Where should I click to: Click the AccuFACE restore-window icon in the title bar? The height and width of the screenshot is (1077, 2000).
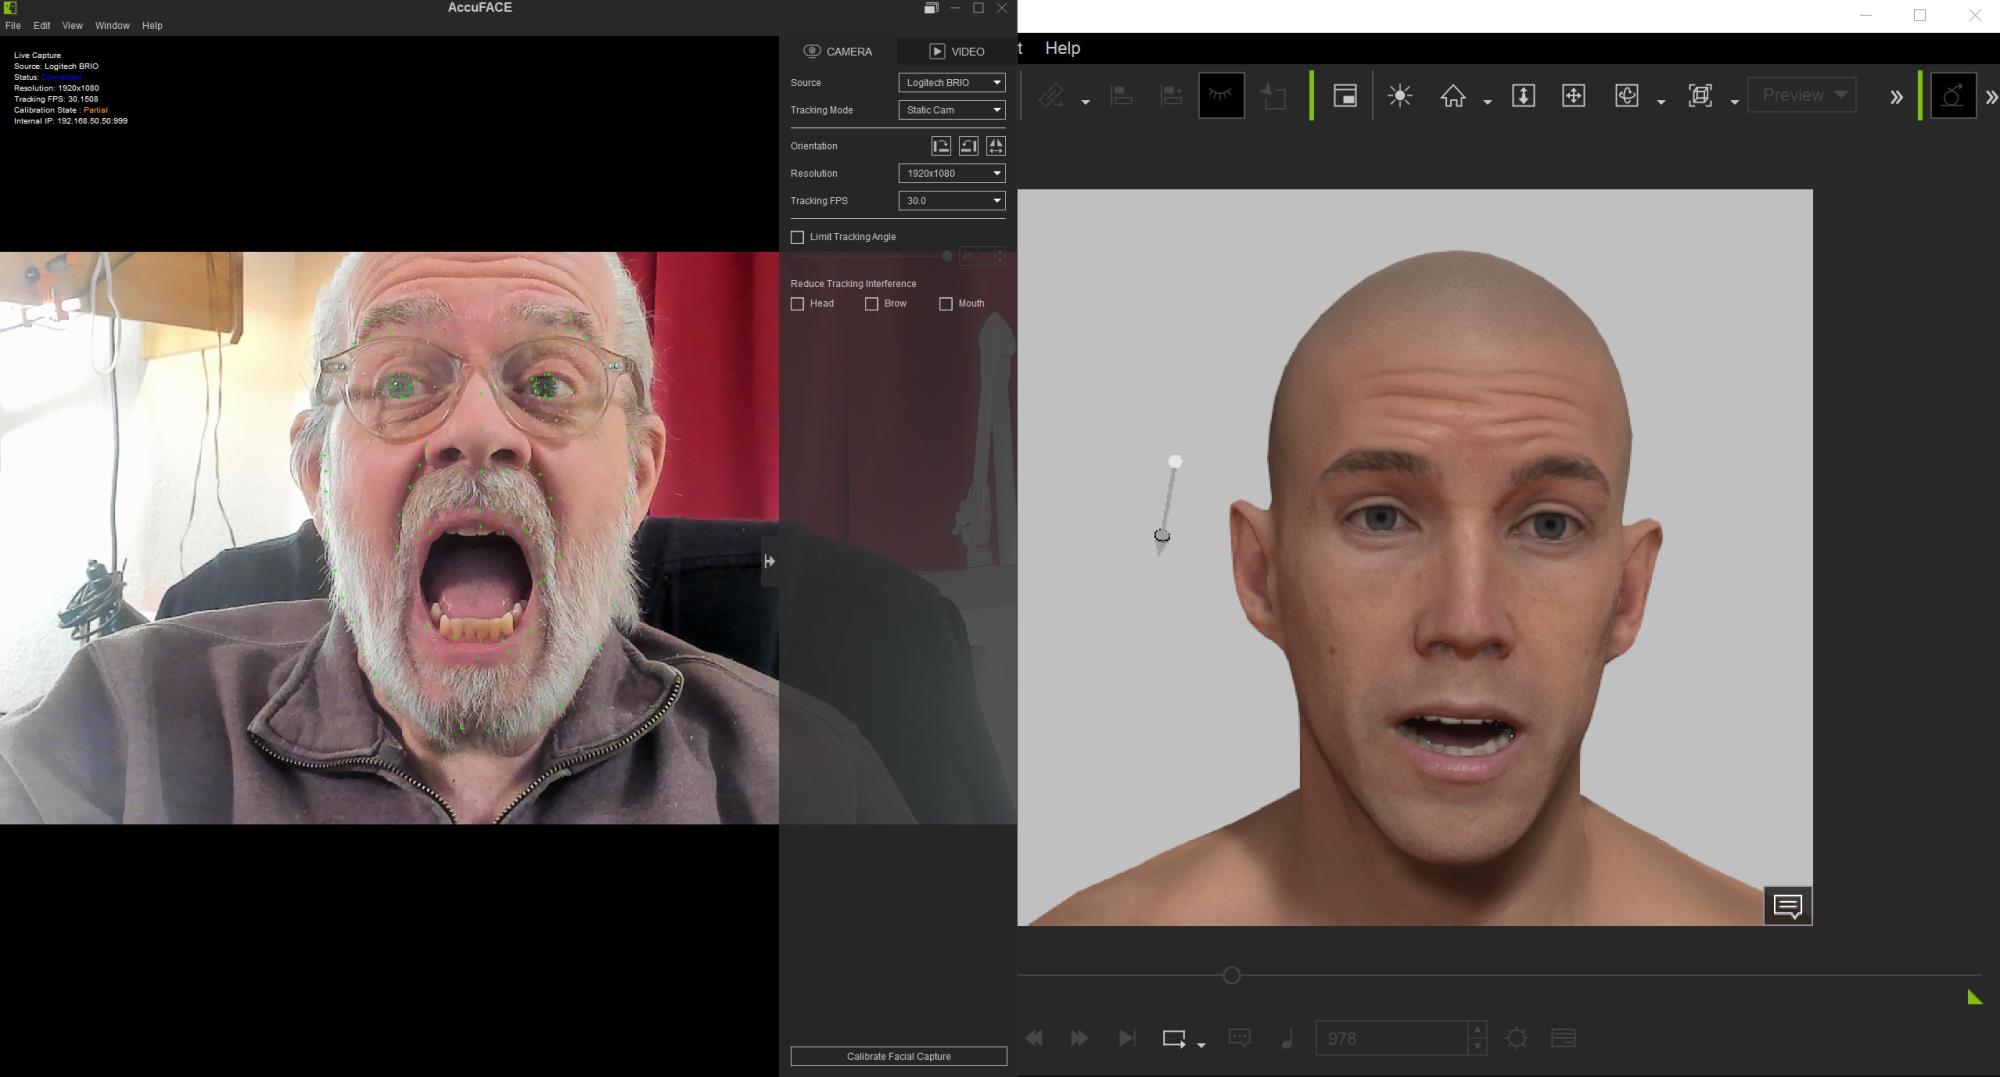[x=931, y=8]
